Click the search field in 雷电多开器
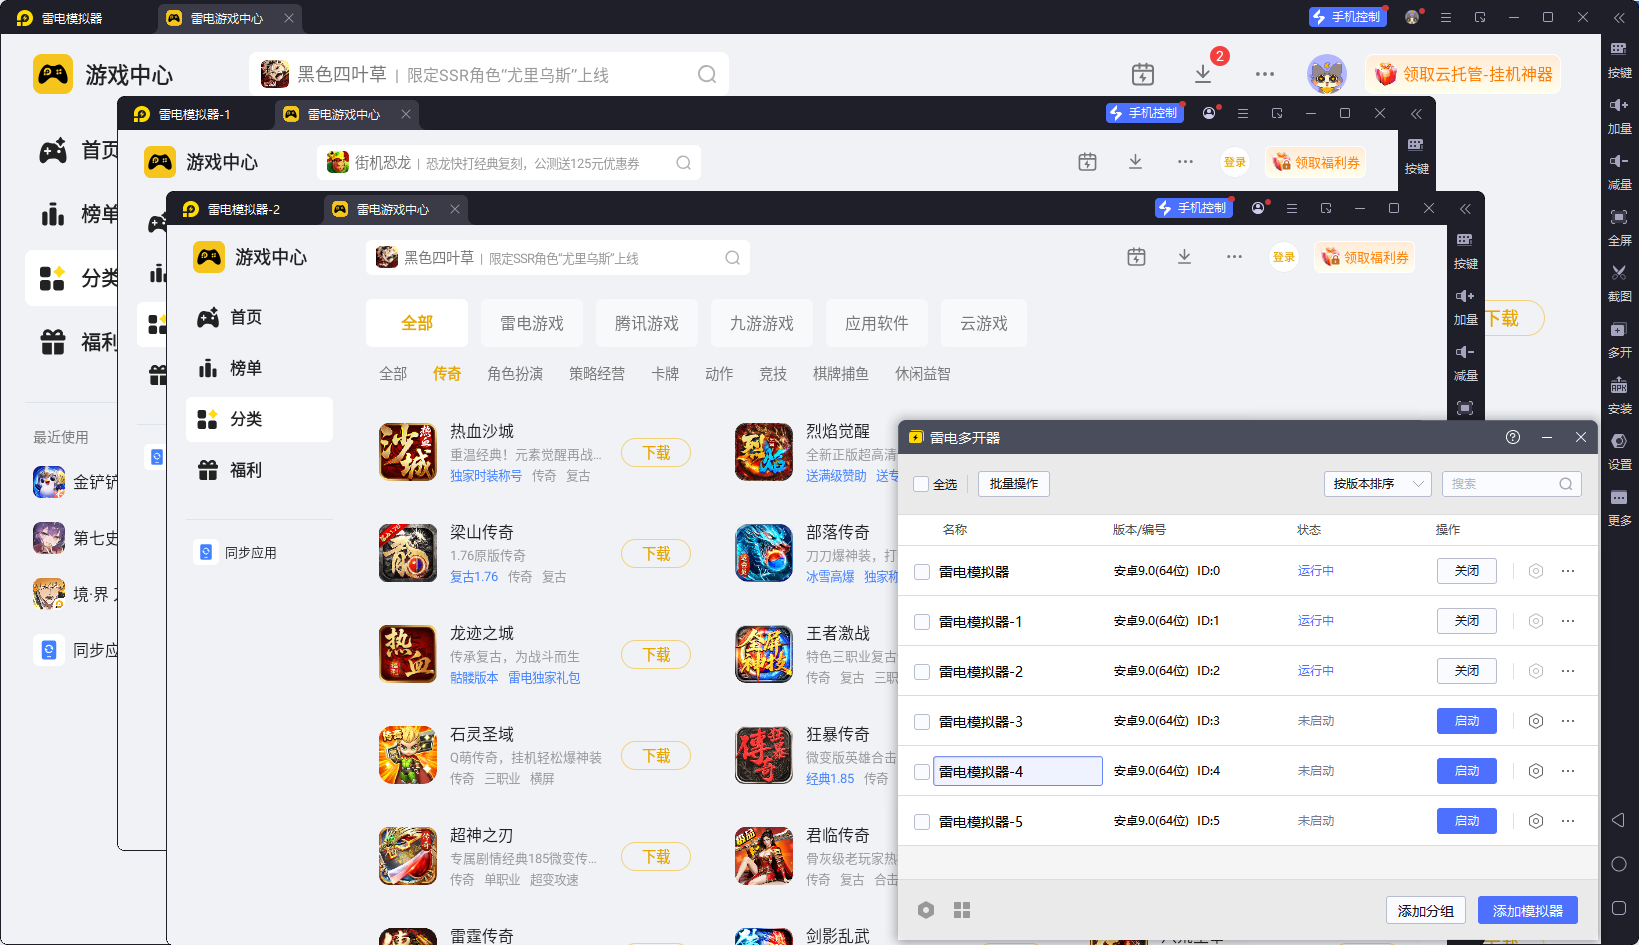The height and width of the screenshot is (945, 1639). click(1511, 484)
